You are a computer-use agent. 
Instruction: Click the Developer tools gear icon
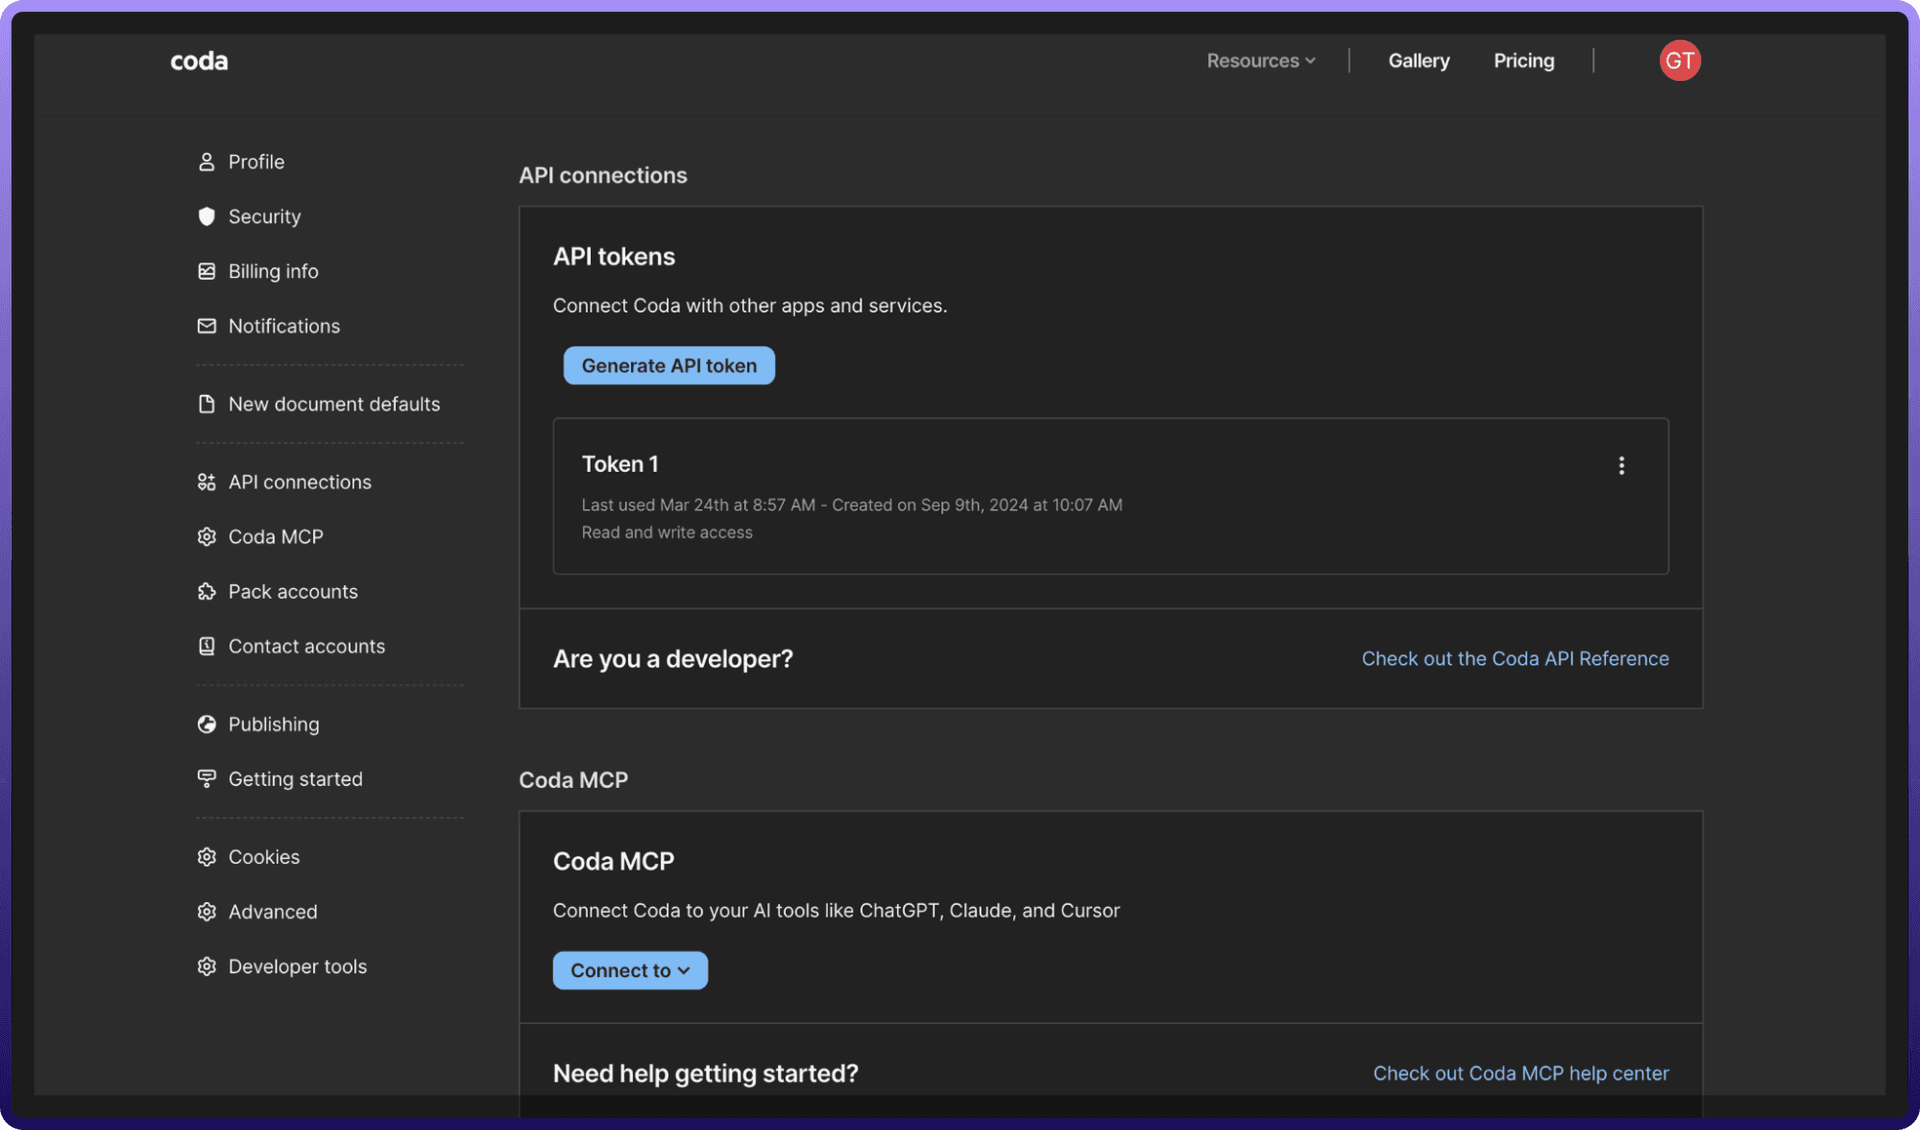tap(206, 967)
